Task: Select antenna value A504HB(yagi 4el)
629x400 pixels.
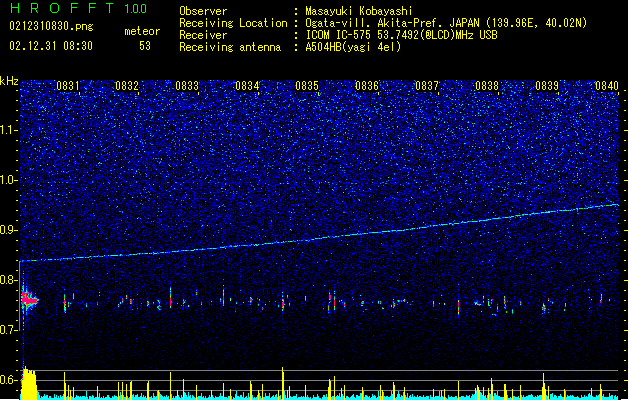Action: (x=353, y=47)
